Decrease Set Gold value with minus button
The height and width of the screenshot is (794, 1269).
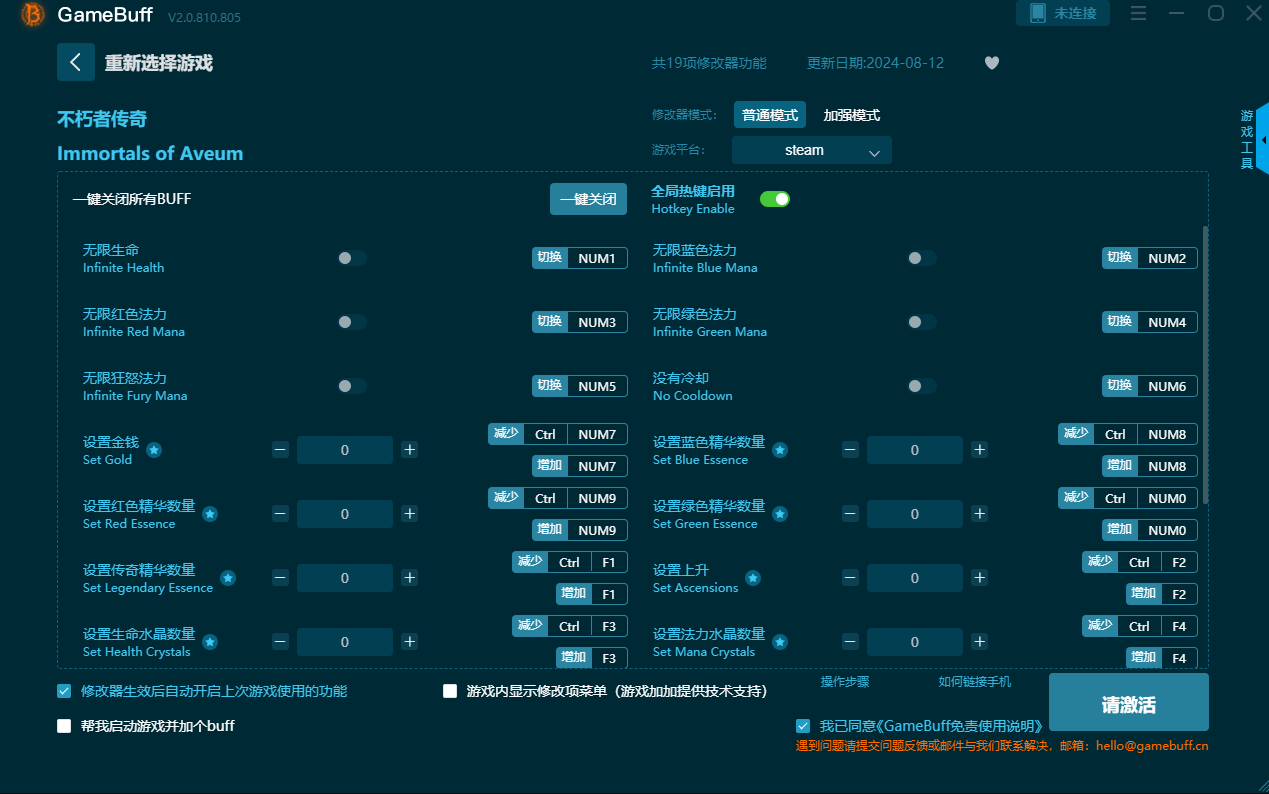coord(280,450)
